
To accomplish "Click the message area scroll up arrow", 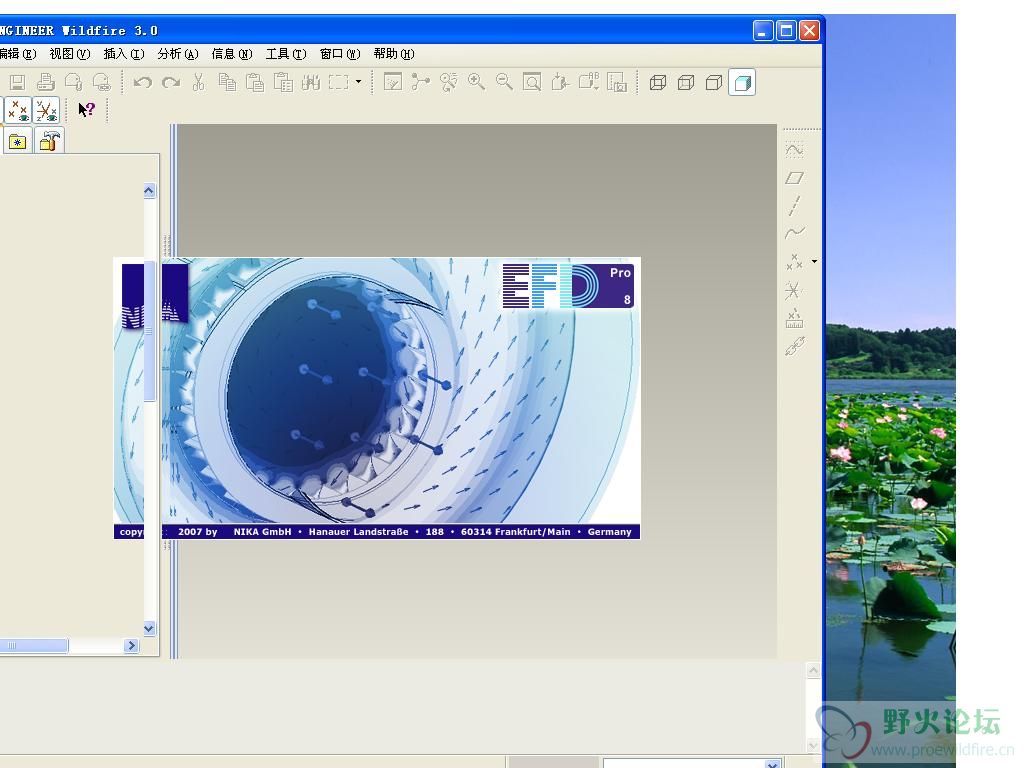I will click(x=813, y=671).
